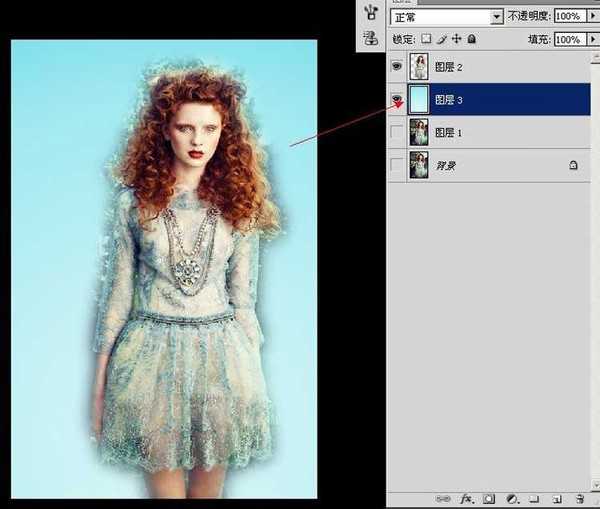Toggle lock transparent pixels
600x509 pixels.
tap(426, 39)
